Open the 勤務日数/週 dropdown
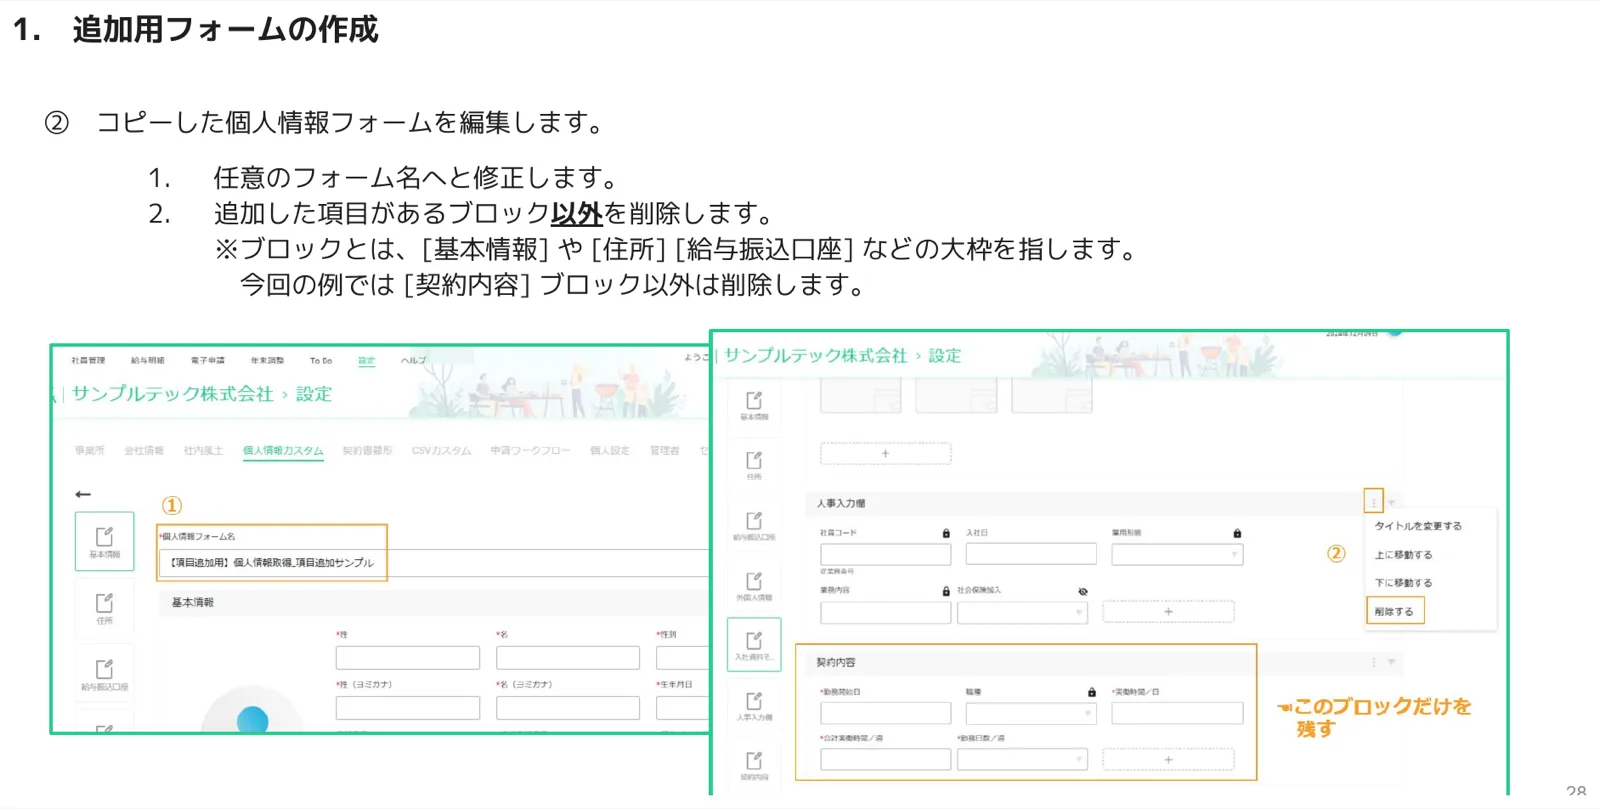Image resolution: width=1600 pixels, height=809 pixels. pyautogui.click(x=1022, y=760)
